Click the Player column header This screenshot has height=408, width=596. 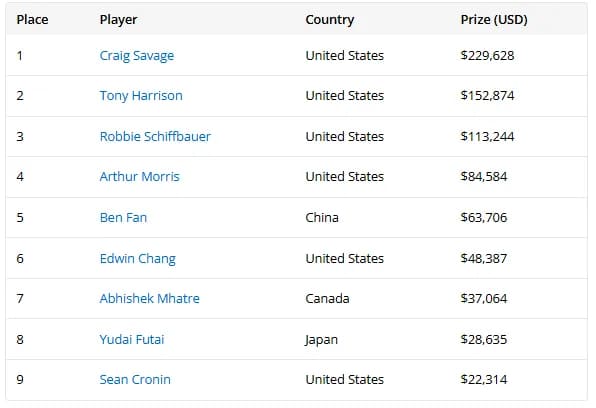click(x=118, y=20)
